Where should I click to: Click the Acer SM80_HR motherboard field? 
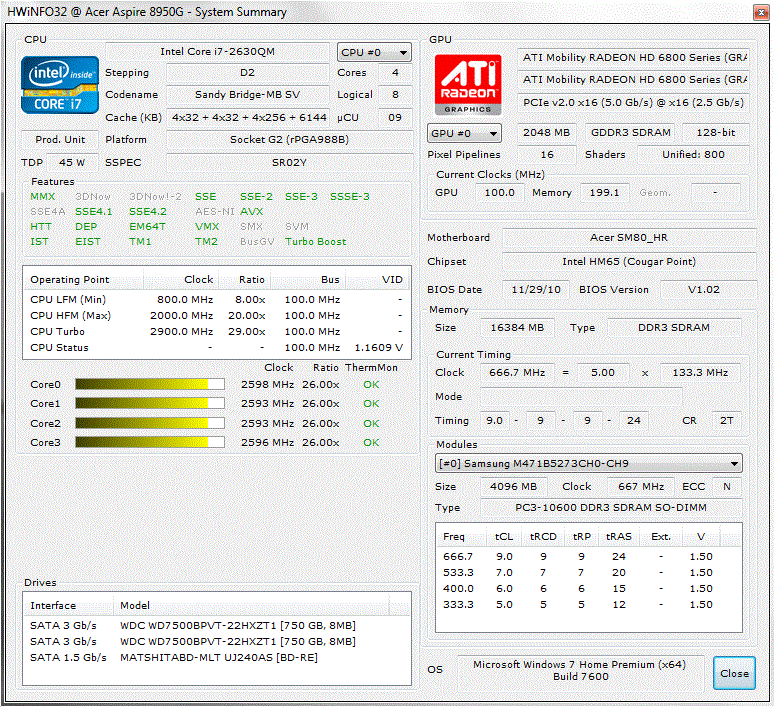click(629, 237)
